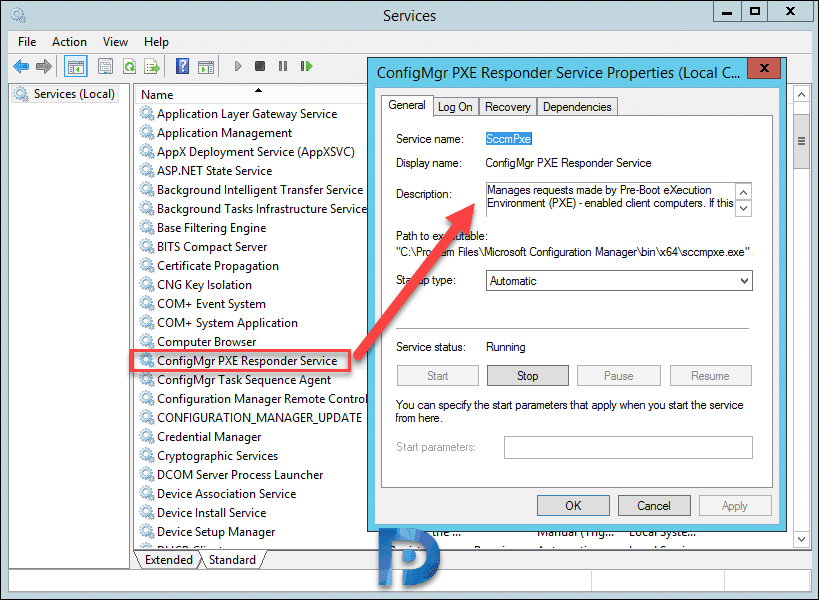
Task: Click the Apply button
Action: click(x=735, y=505)
